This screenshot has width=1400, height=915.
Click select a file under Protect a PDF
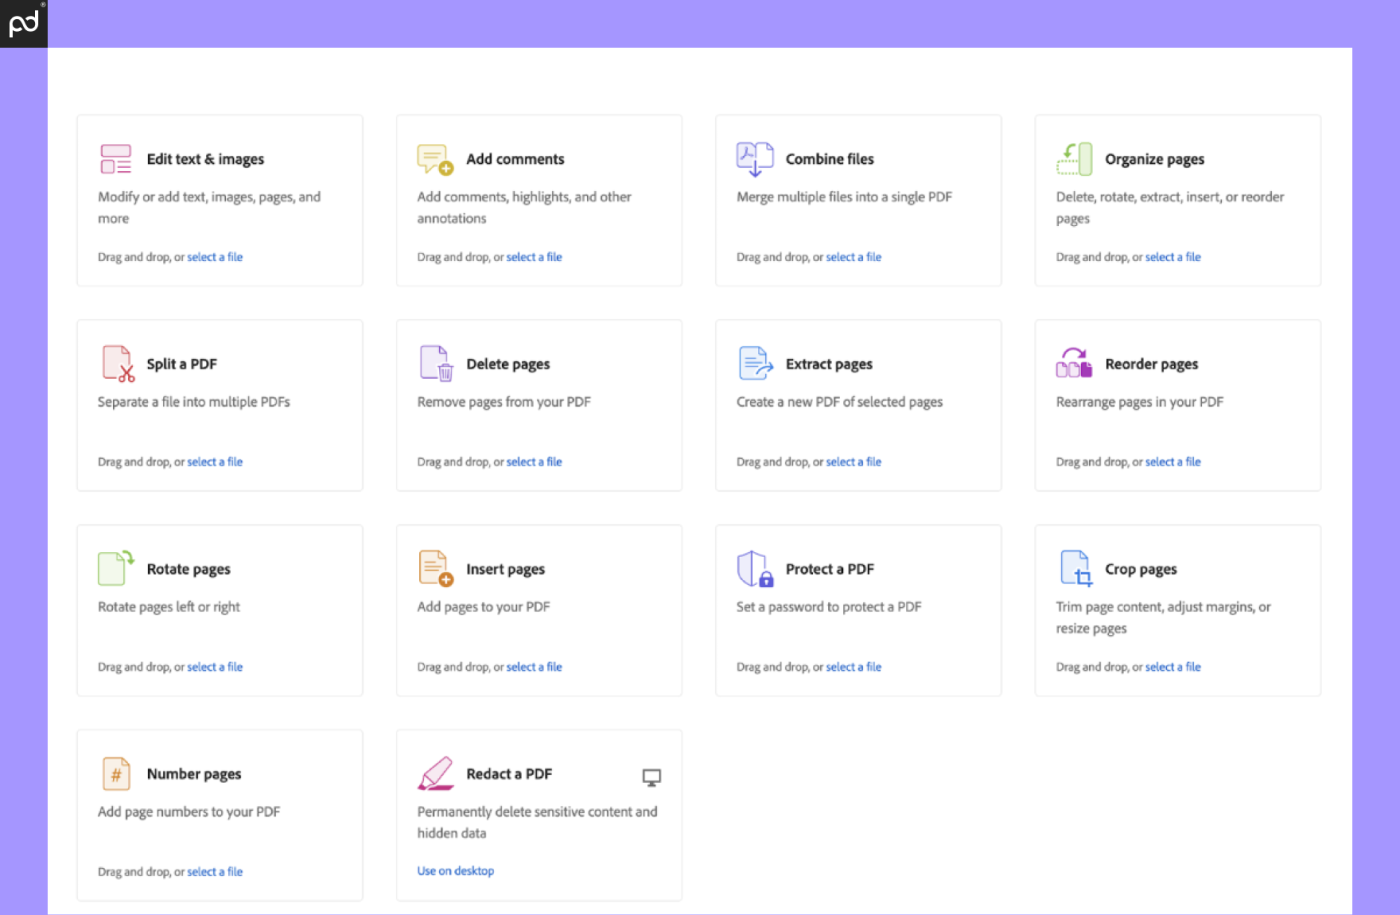coord(853,666)
